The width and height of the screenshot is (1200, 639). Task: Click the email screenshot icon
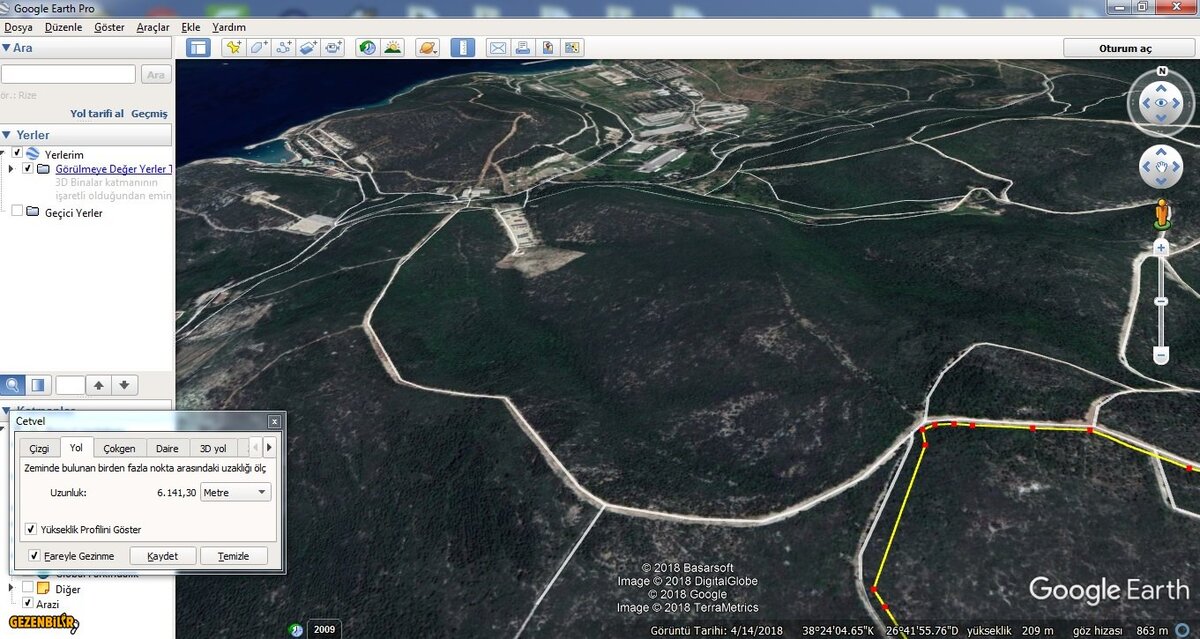[499, 47]
